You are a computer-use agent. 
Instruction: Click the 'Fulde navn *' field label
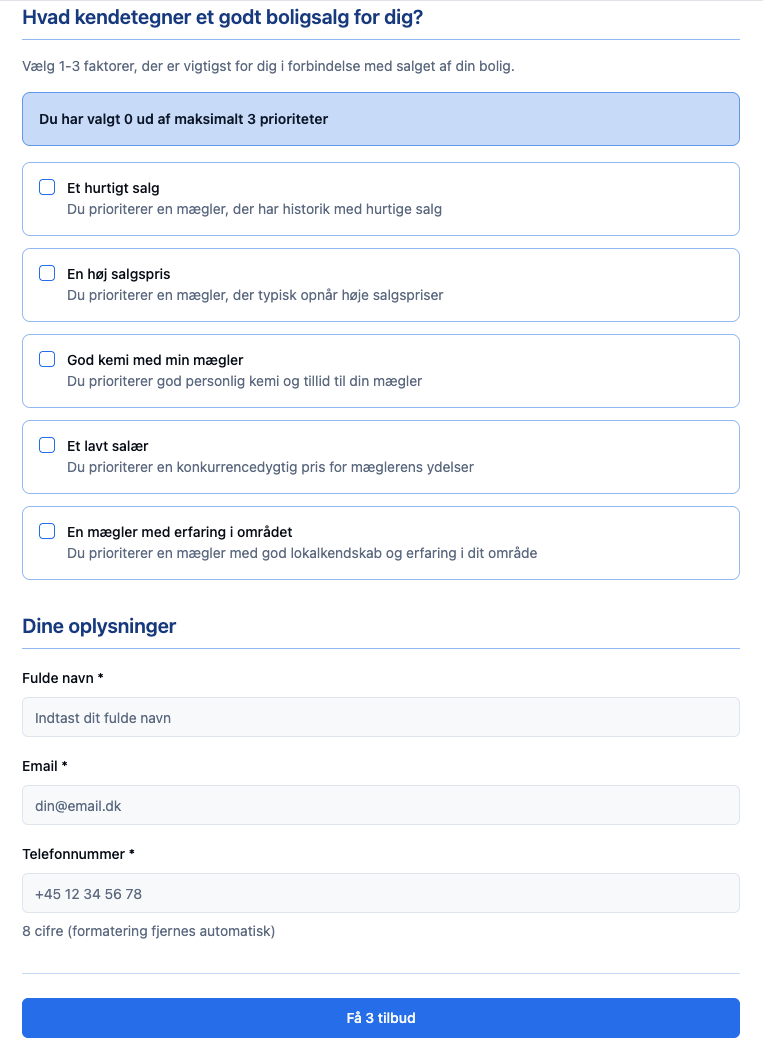point(62,678)
